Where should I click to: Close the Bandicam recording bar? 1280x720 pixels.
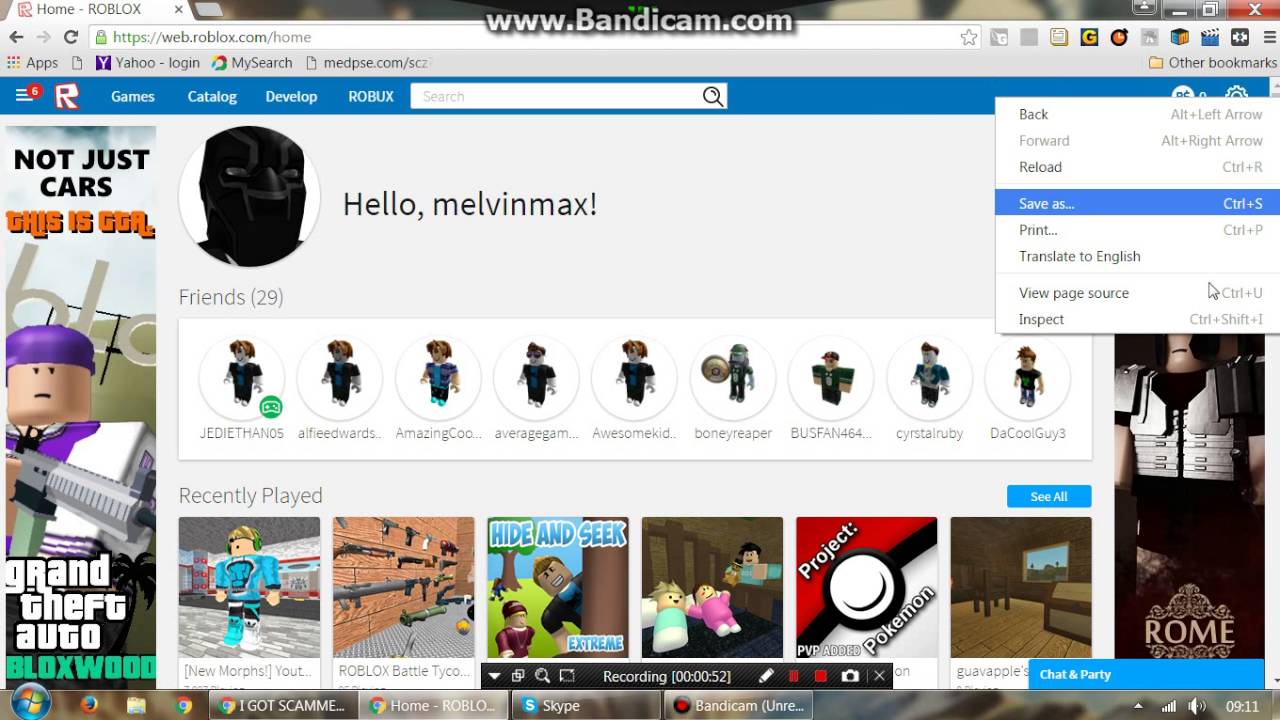coord(879,676)
